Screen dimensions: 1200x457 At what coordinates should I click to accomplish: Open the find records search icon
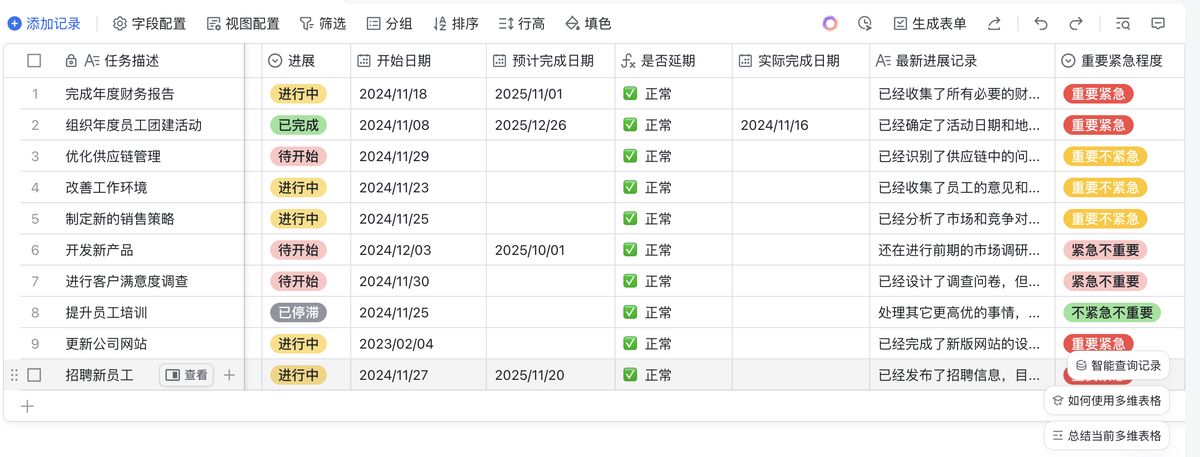(1123, 23)
